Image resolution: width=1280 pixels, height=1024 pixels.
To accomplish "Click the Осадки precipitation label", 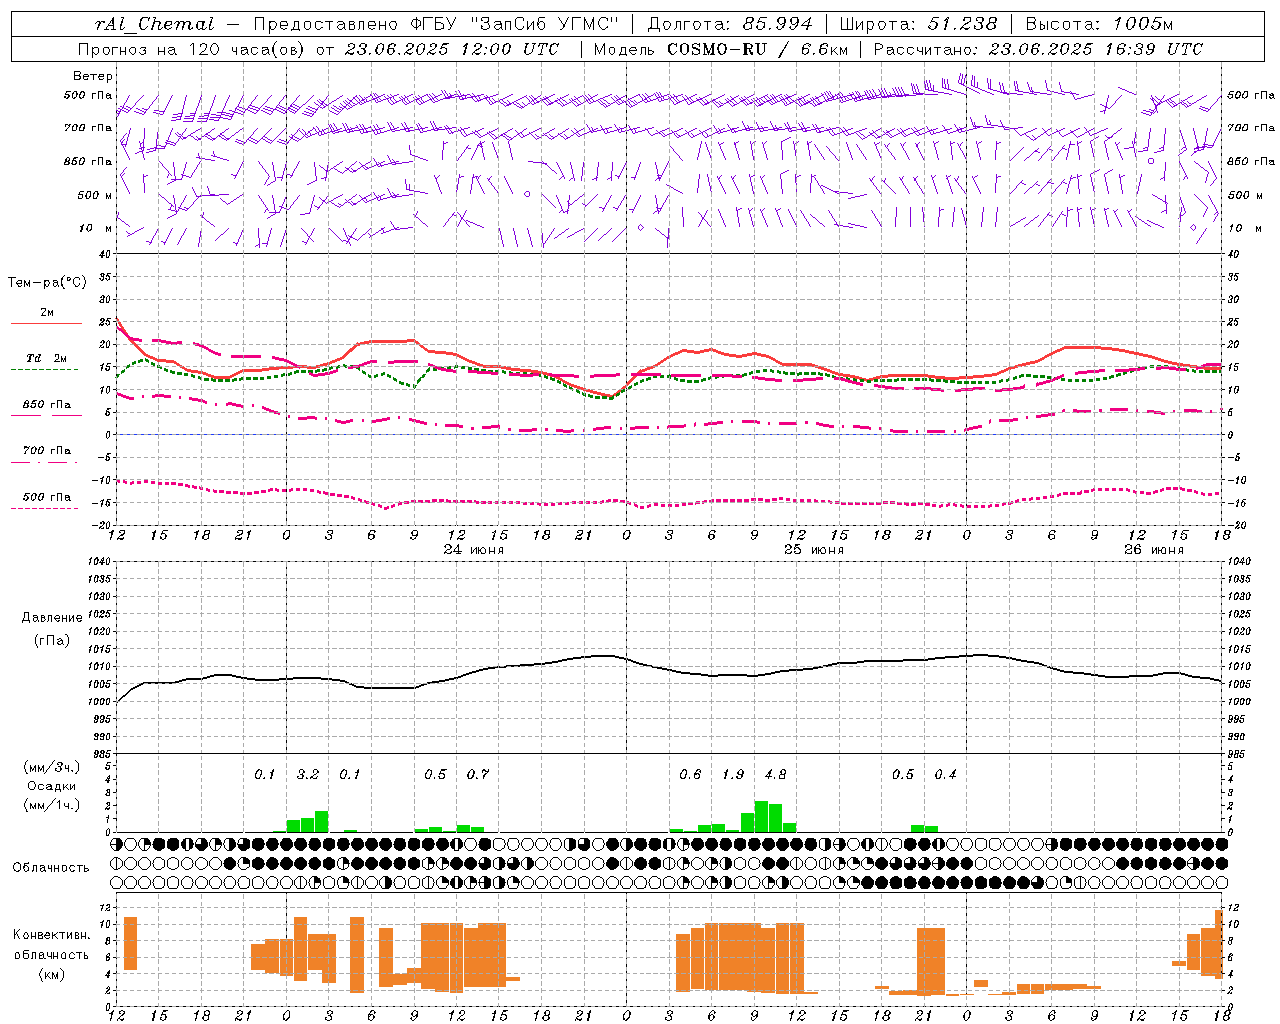I will tap(51, 787).
